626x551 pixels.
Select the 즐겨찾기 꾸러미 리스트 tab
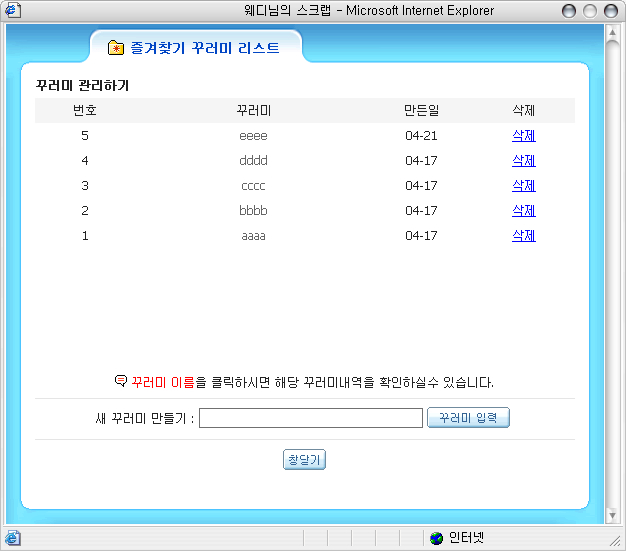pos(195,47)
